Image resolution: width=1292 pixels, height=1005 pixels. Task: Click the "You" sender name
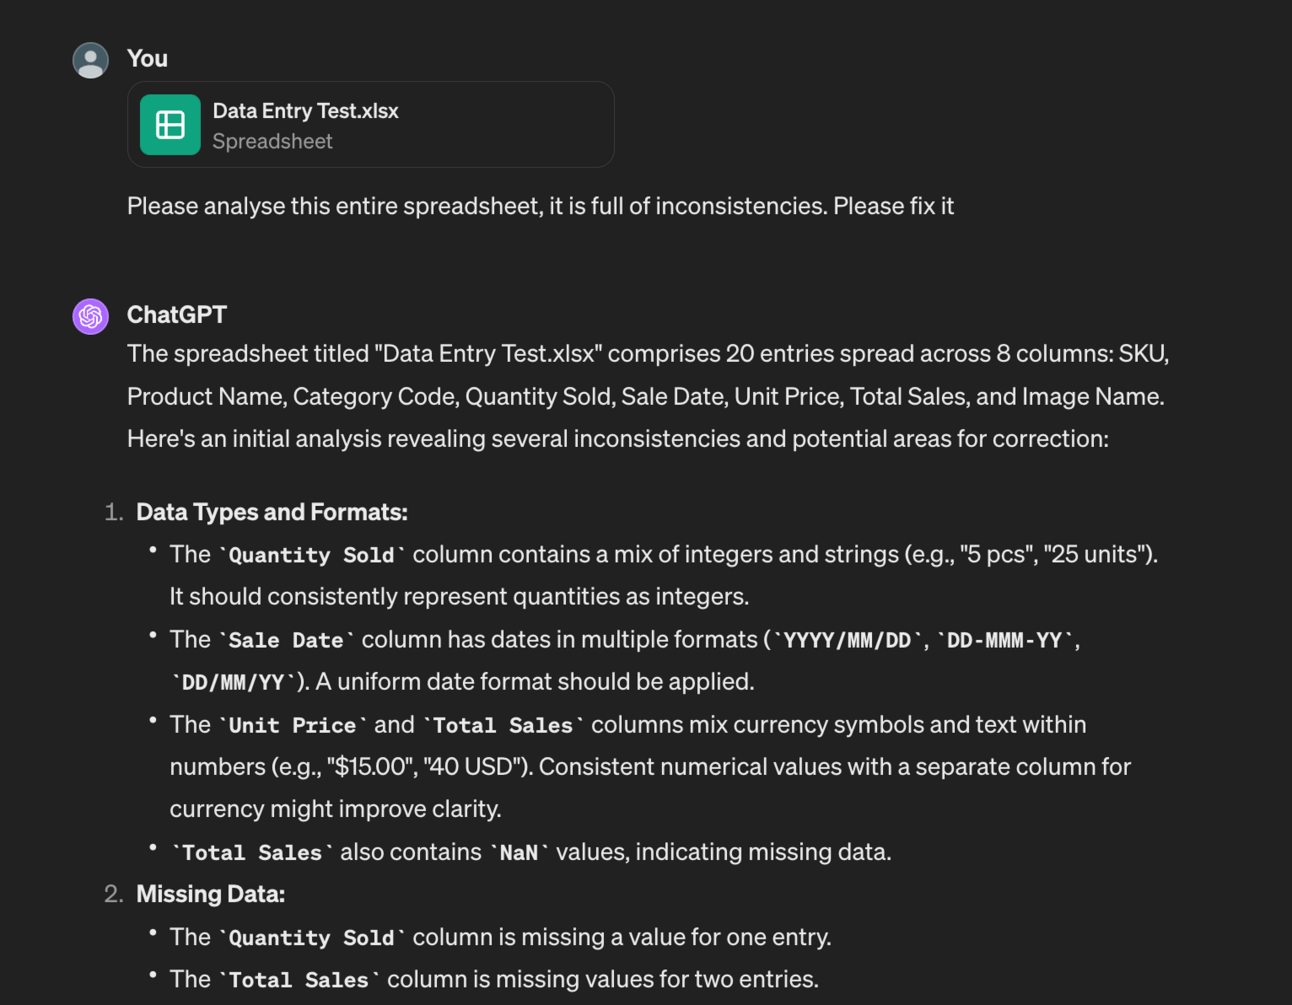[x=147, y=59]
